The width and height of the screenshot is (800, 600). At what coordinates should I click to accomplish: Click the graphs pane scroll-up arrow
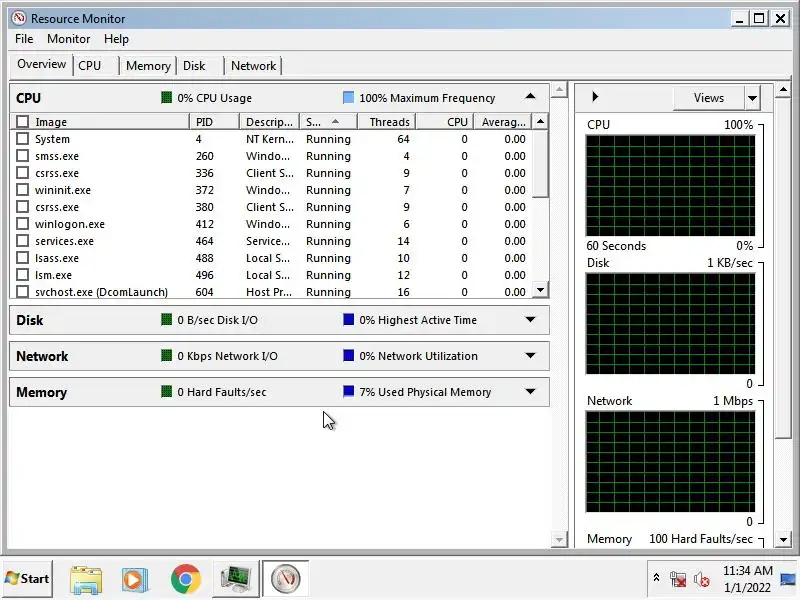[x=783, y=90]
